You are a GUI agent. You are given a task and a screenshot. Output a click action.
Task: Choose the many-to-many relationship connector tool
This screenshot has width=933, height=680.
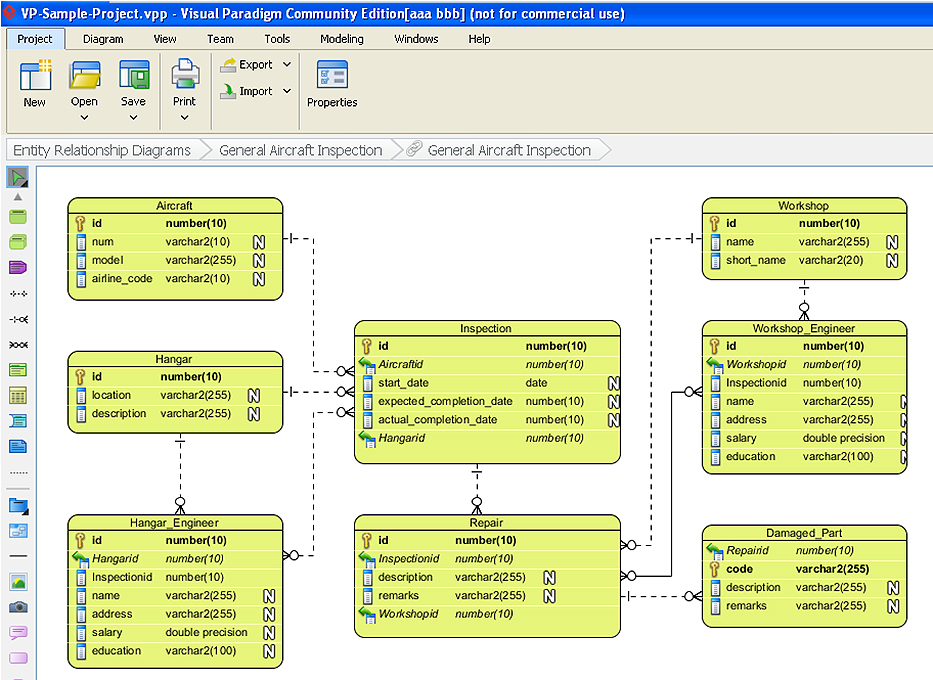pyautogui.click(x=18, y=345)
